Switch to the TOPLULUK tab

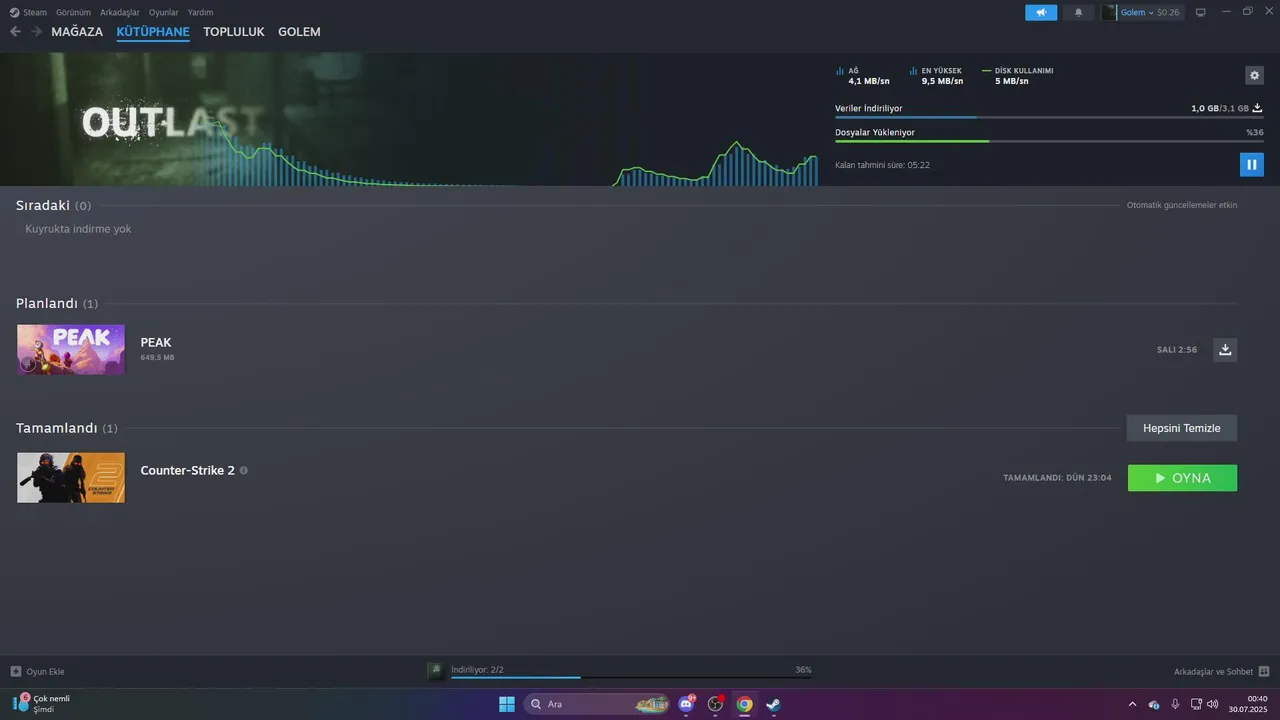pos(234,32)
